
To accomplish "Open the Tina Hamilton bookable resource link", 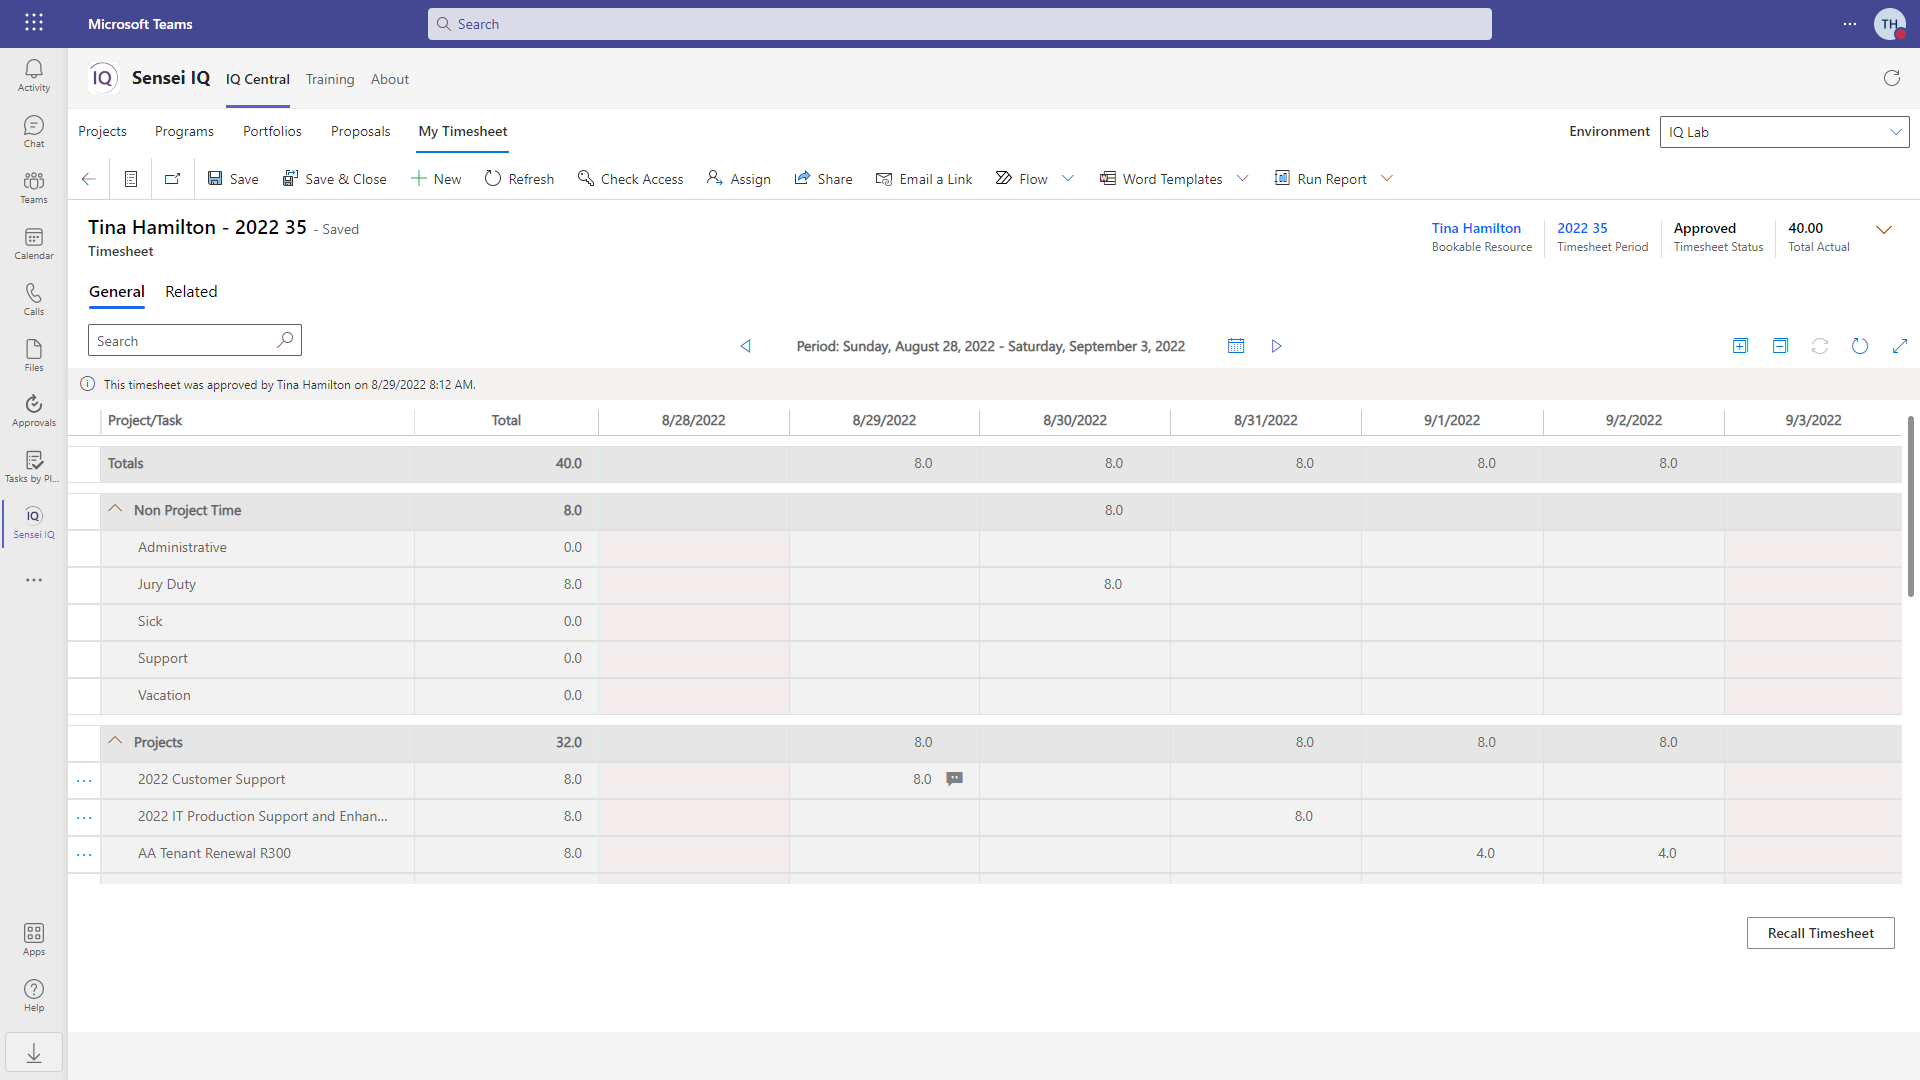I will pyautogui.click(x=1476, y=228).
